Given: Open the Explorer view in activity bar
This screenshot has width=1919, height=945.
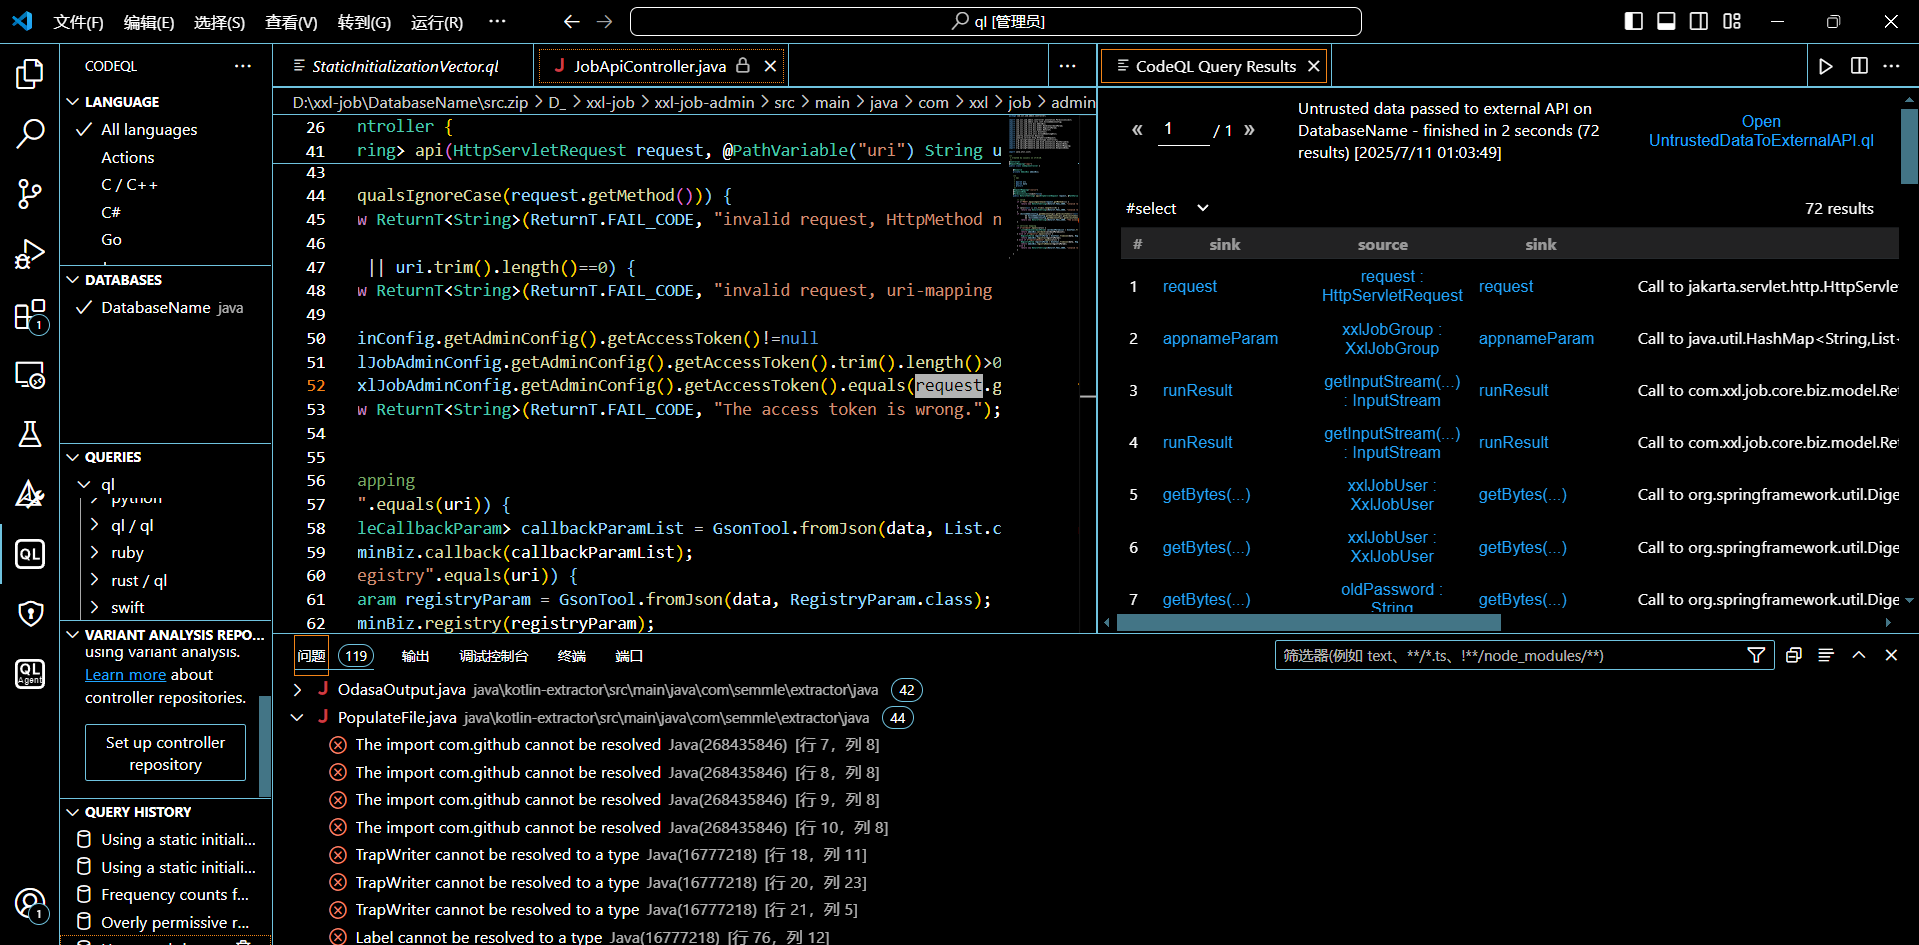Looking at the screenshot, I should coord(30,74).
